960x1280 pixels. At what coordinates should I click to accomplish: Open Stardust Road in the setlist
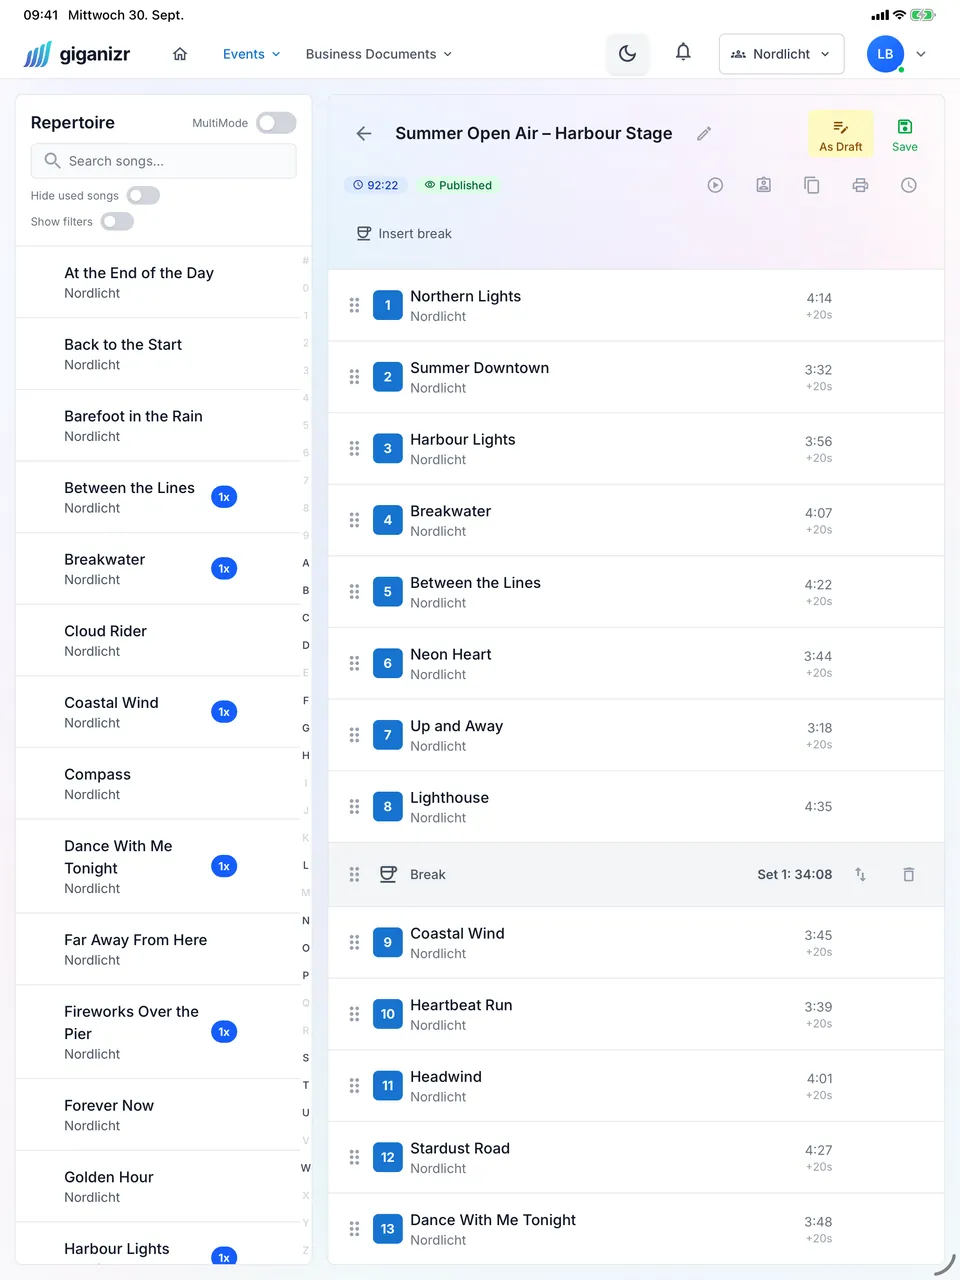coord(636,1157)
